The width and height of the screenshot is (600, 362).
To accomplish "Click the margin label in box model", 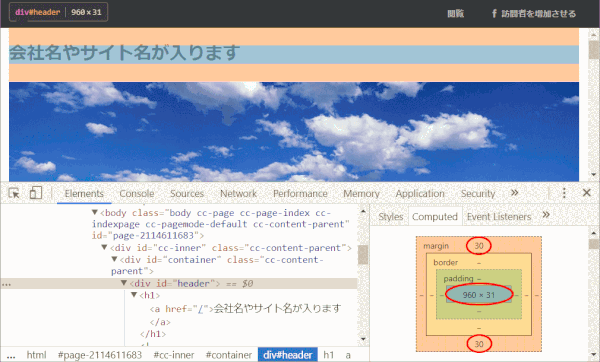I will [x=436, y=246].
